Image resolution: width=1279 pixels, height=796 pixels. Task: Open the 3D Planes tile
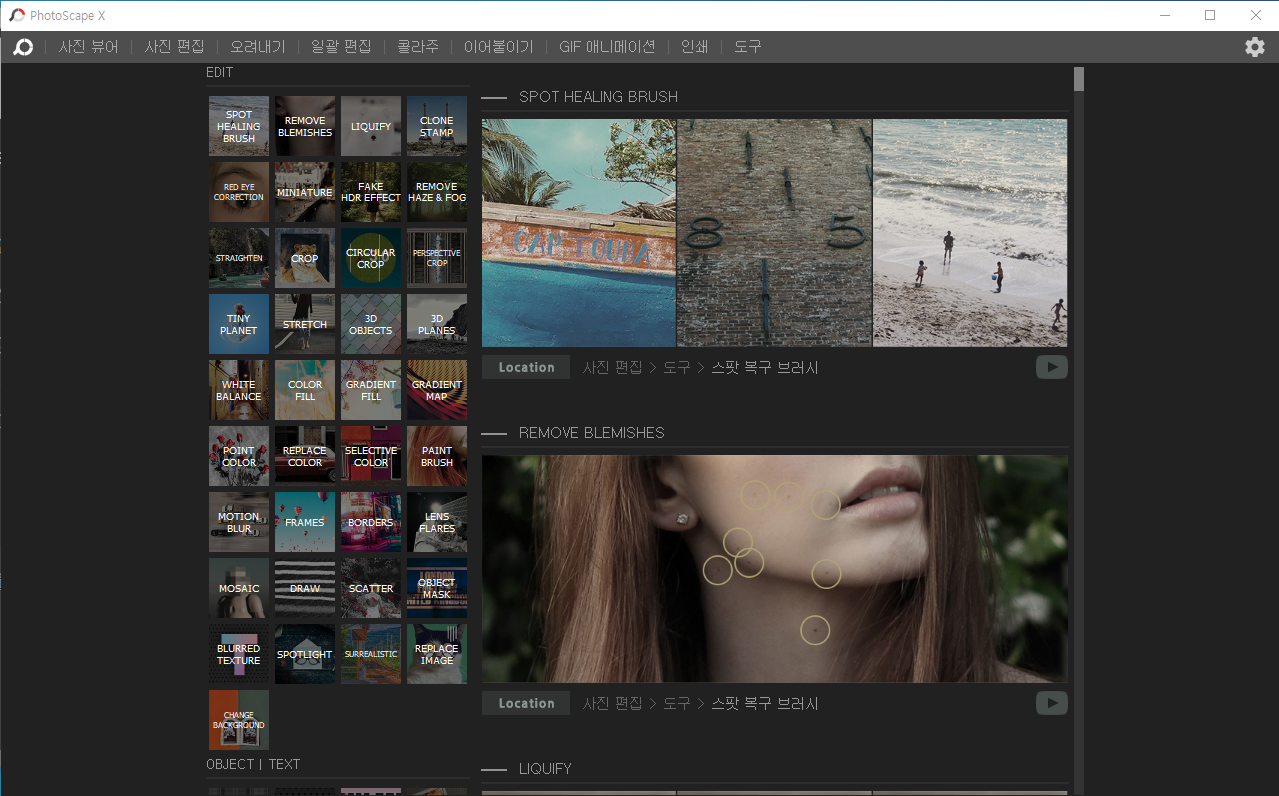pyautogui.click(x=437, y=324)
